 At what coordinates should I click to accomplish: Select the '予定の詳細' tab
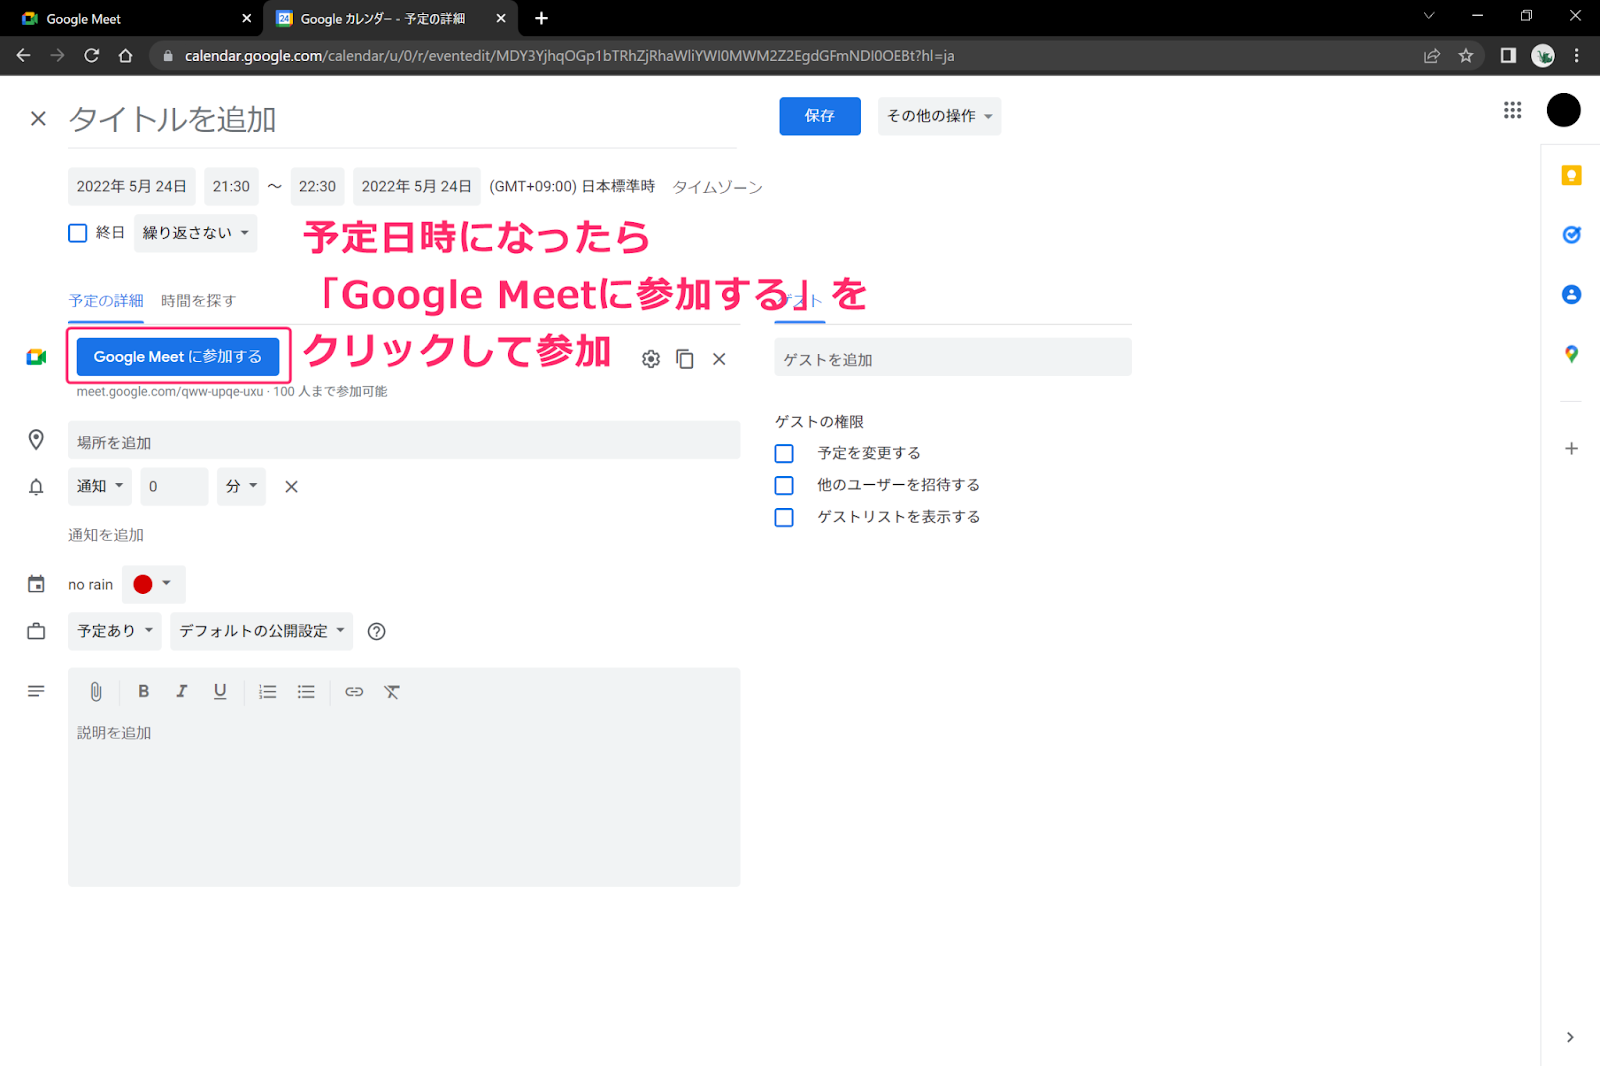[x=106, y=301]
